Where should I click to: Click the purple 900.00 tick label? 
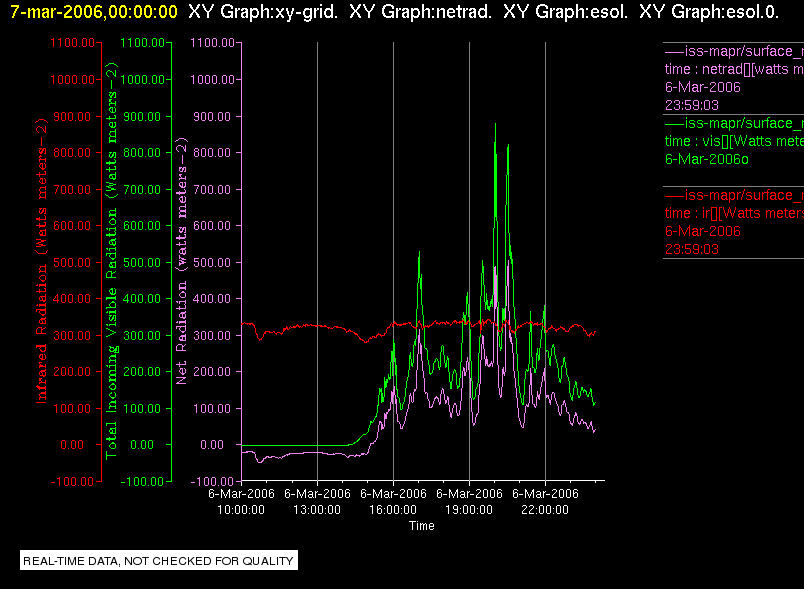tap(212, 116)
